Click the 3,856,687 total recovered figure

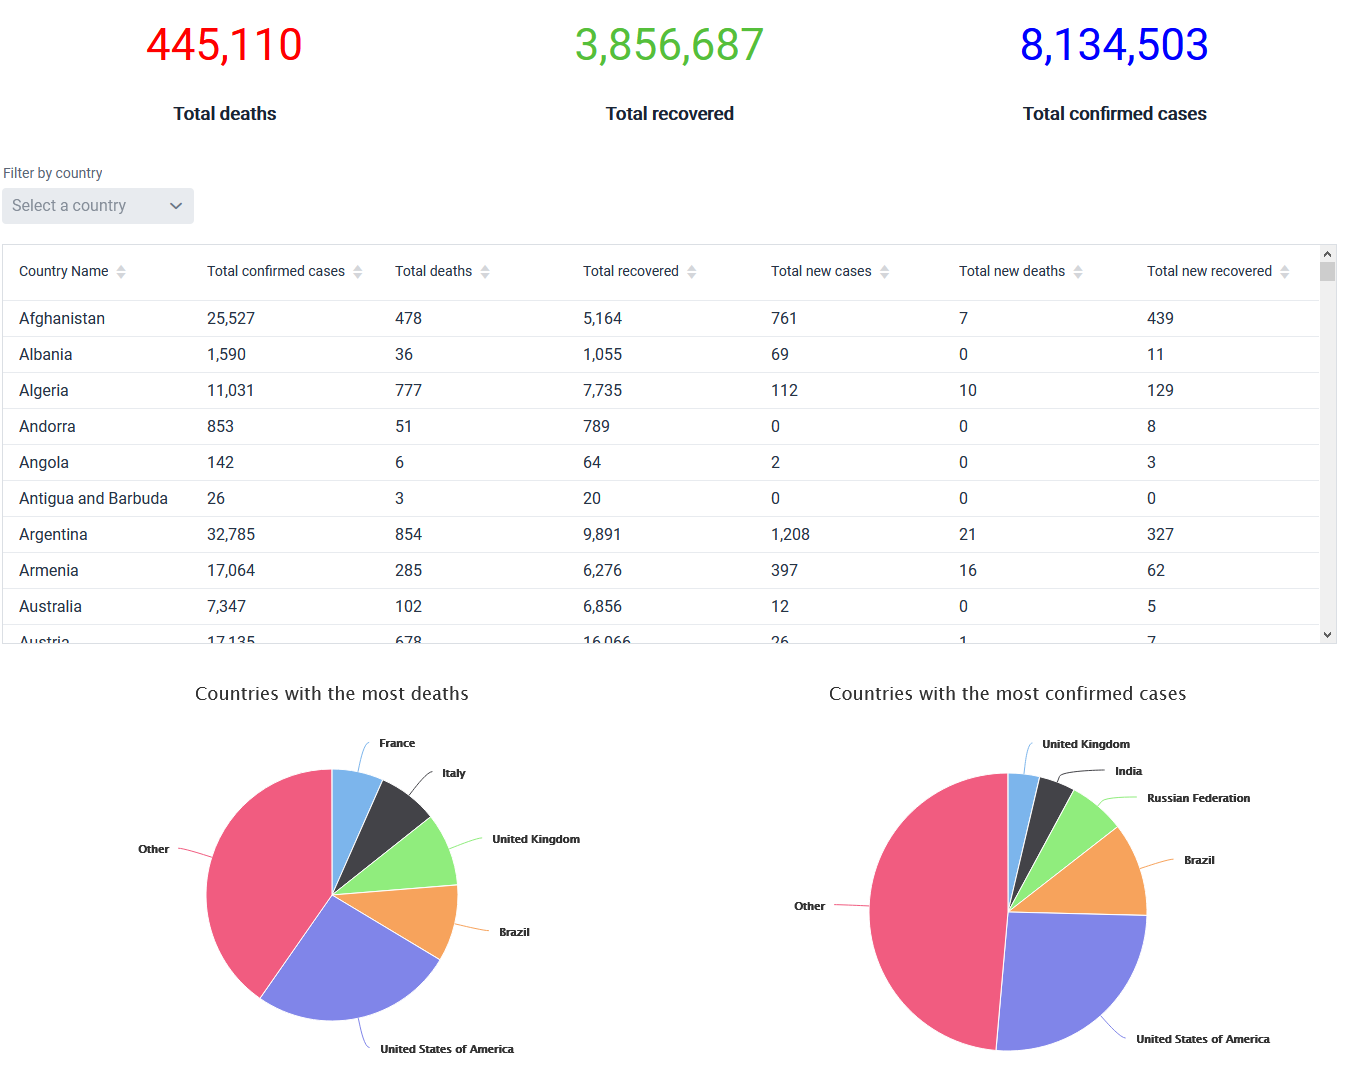coord(669,45)
